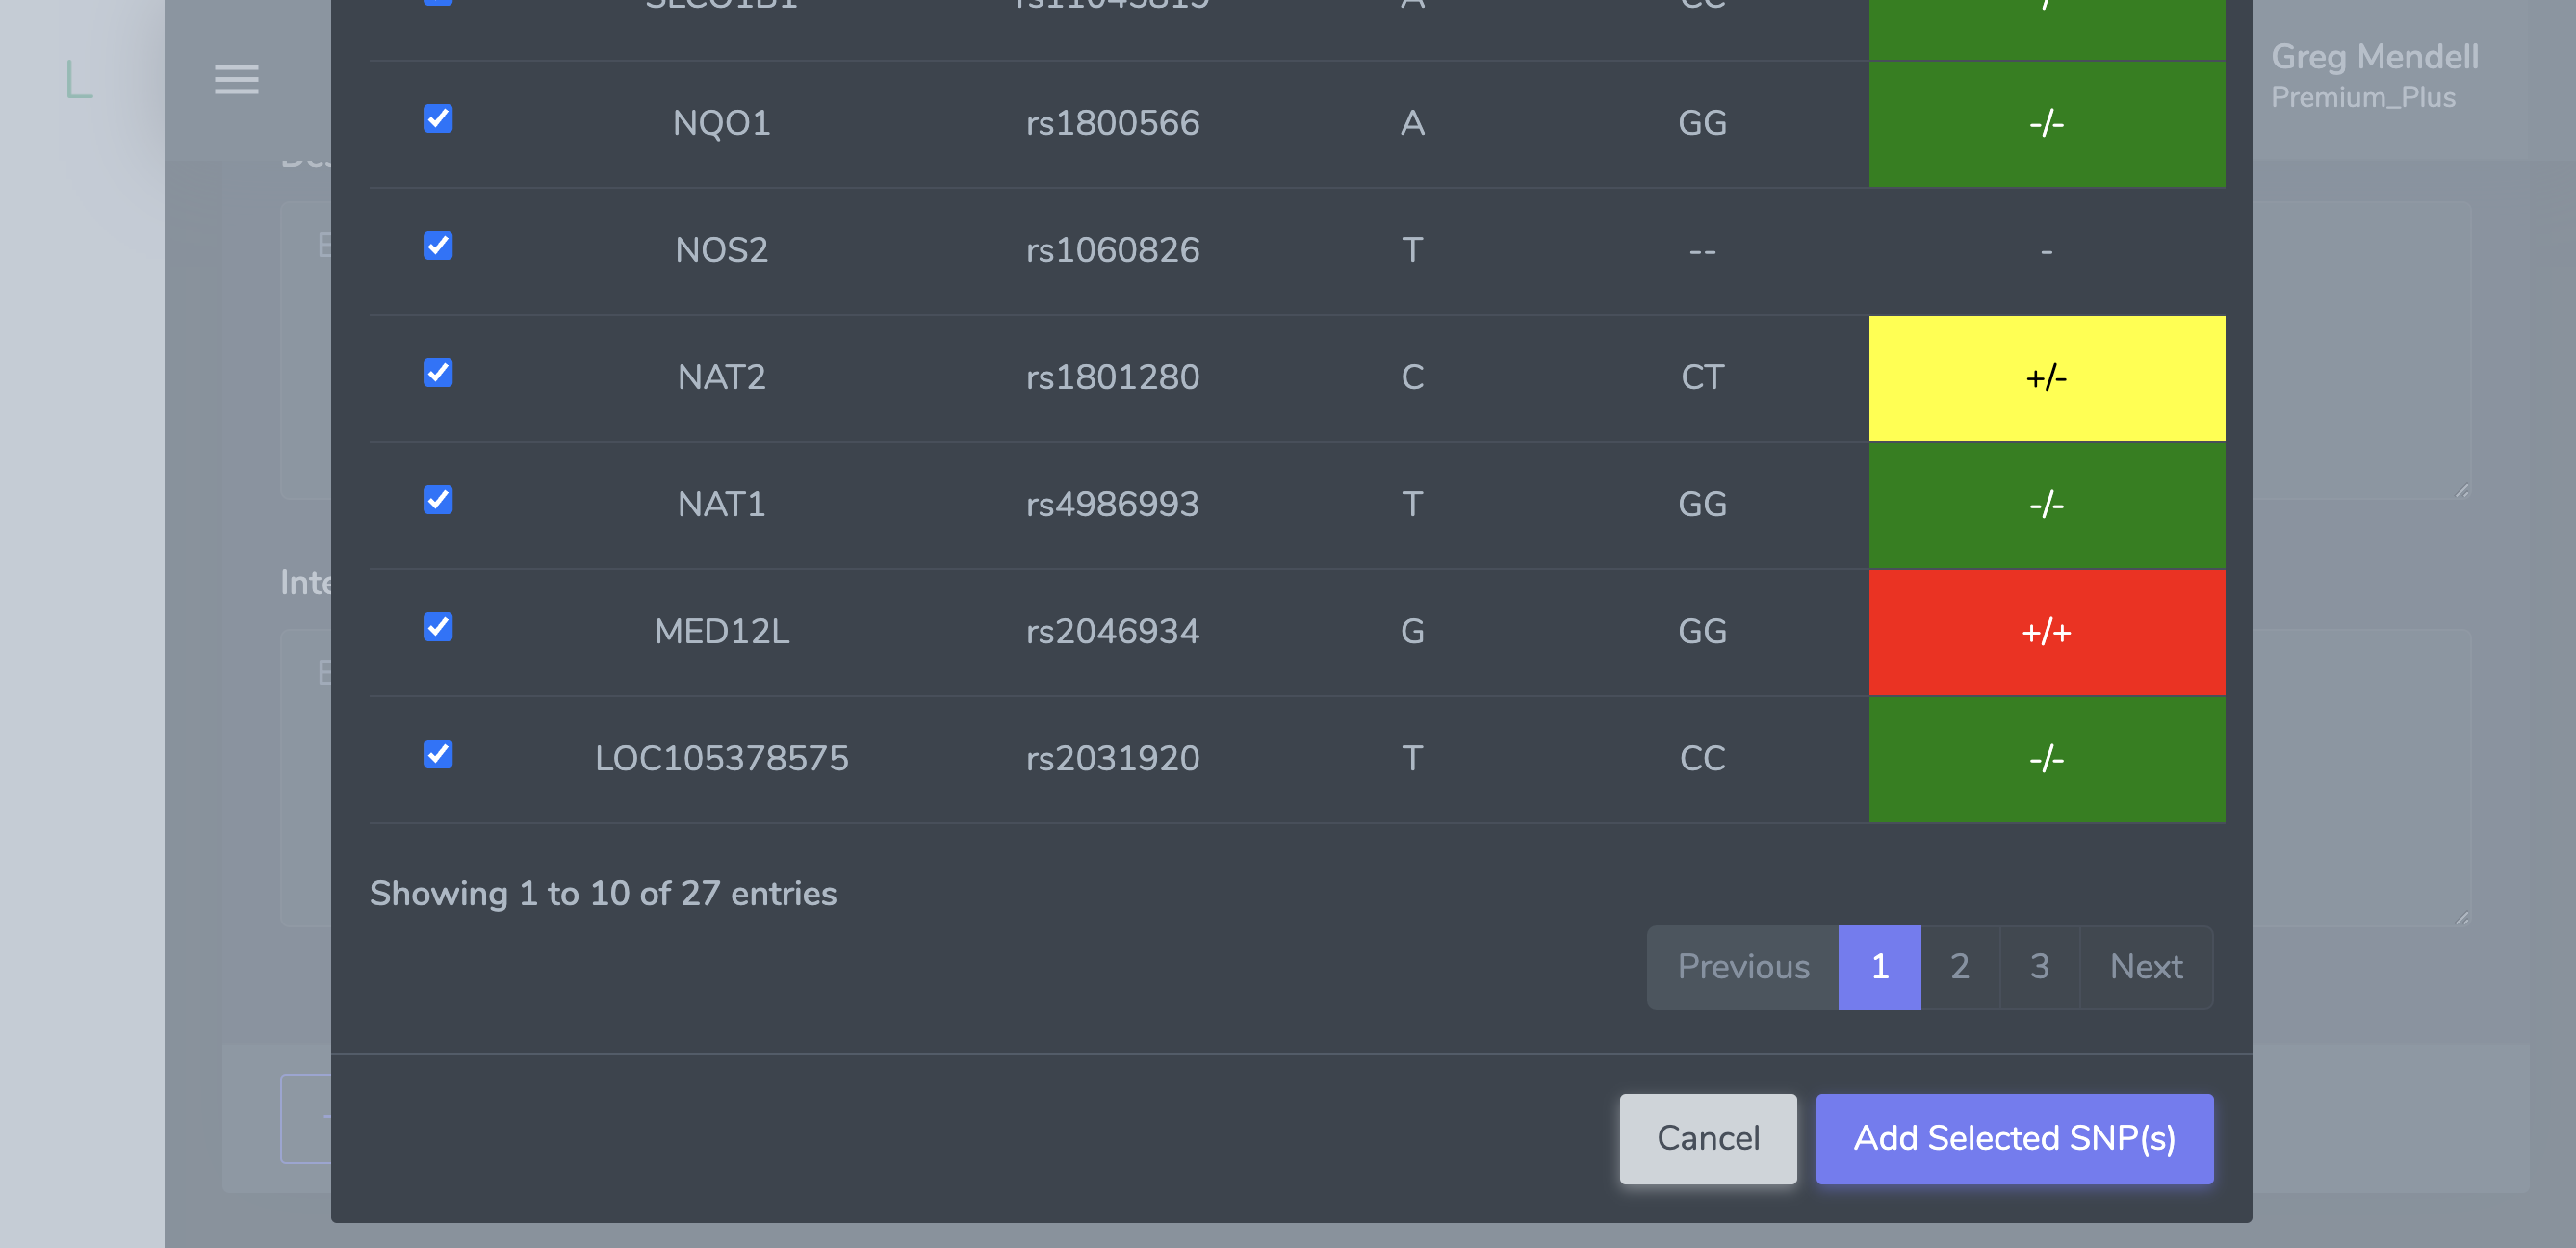Click the Next pagination button
The height and width of the screenshot is (1248, 2576).
2145,967
